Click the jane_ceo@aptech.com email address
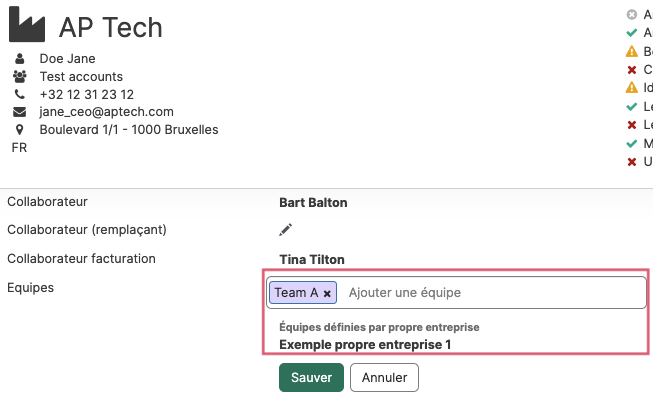653x396 pixels. click(x=107, y=112)
